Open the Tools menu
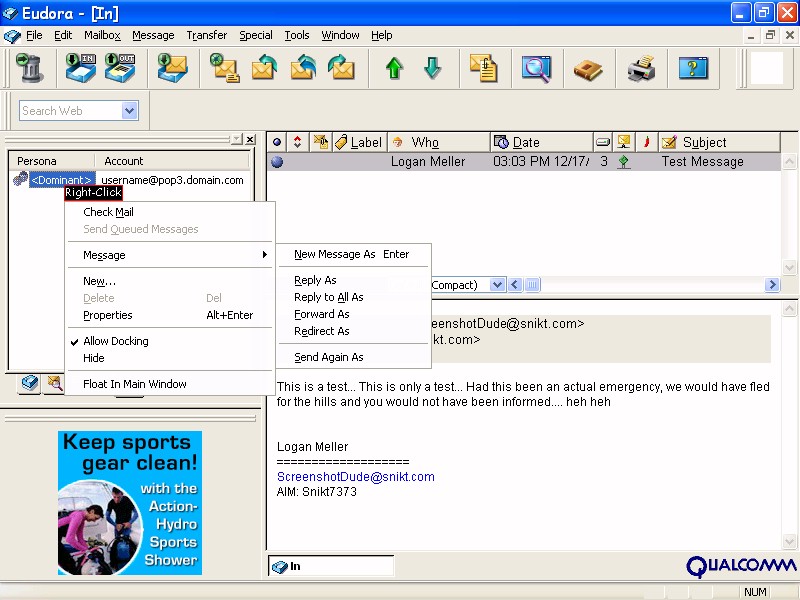 click(x=296, y=35)
